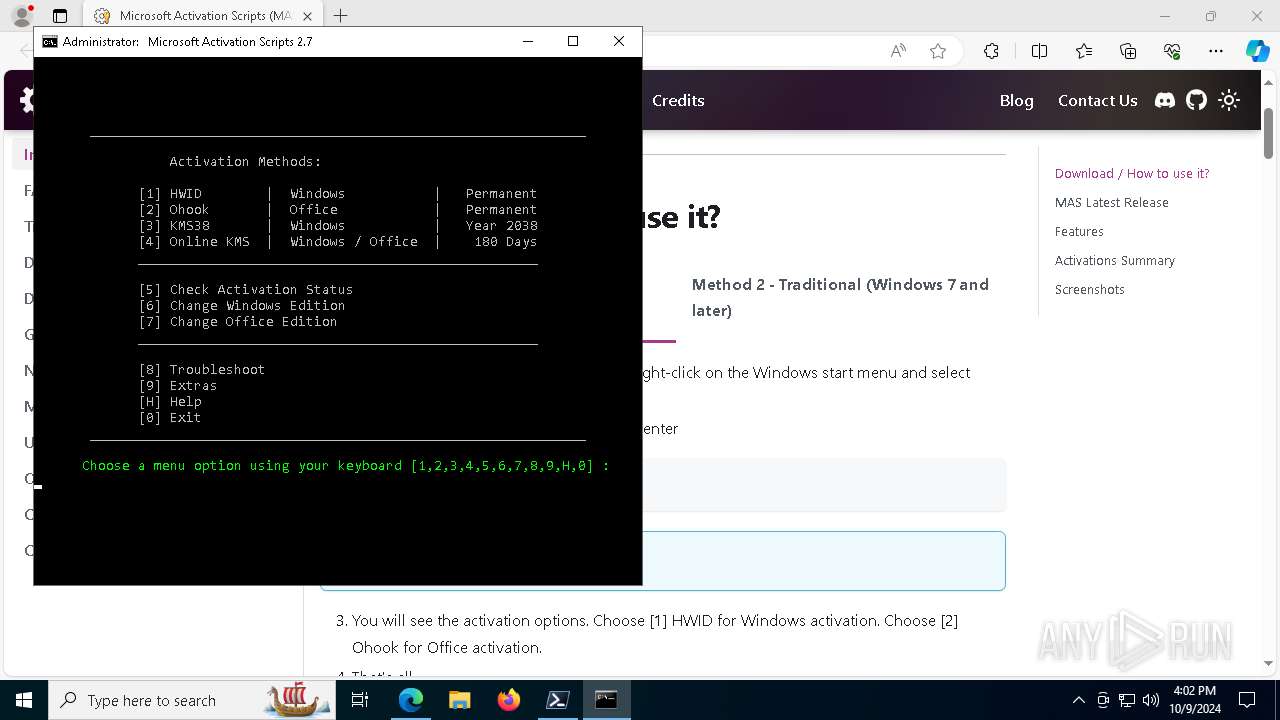Click [8] Troubleshoot text in console

pos(202,369)
